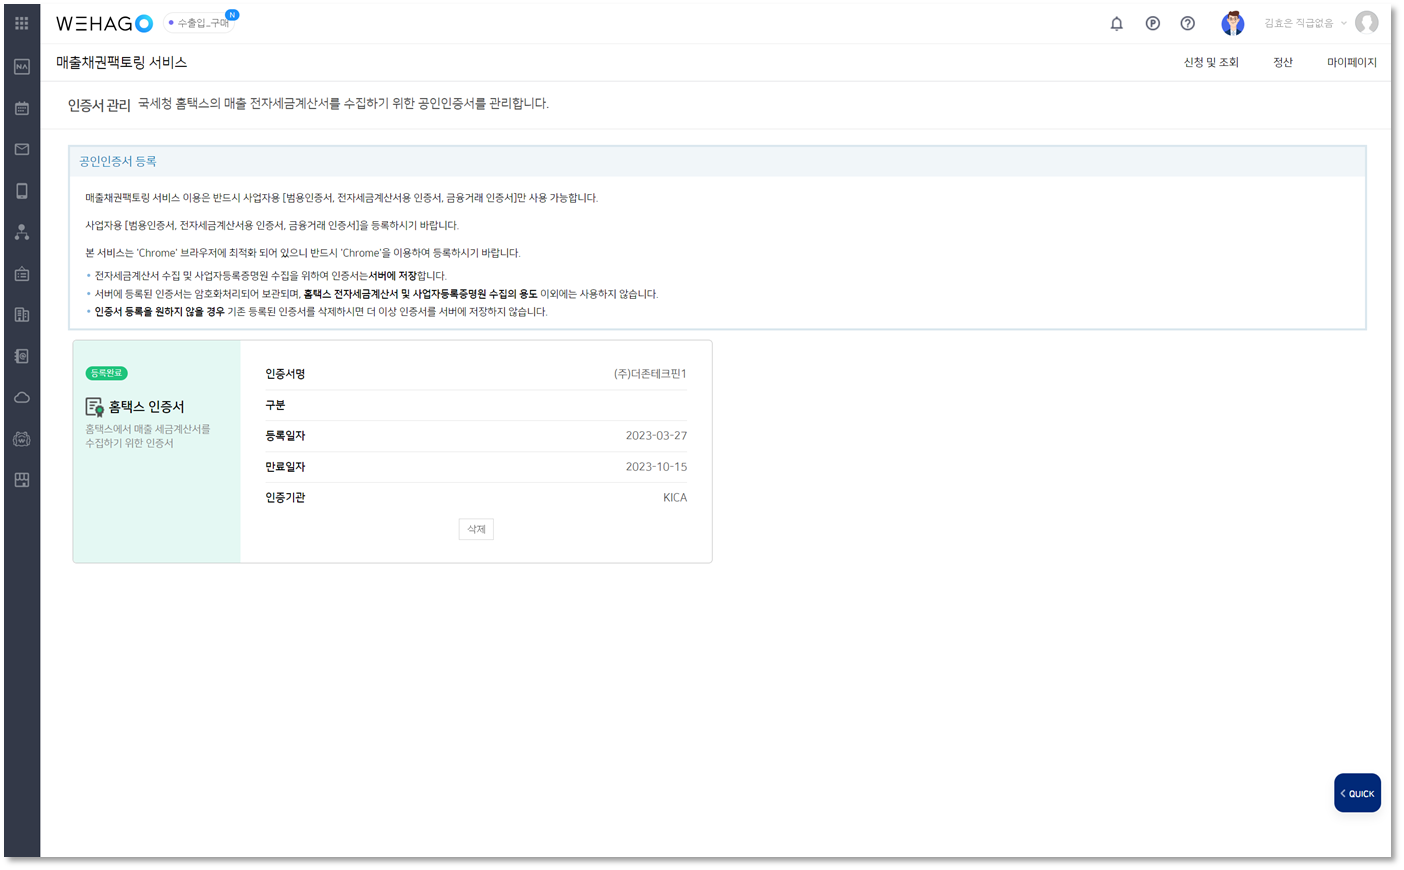Select the NA icon in the sidebar
Viewport: 1404px width, 870px height.
[x=21, y=66]
